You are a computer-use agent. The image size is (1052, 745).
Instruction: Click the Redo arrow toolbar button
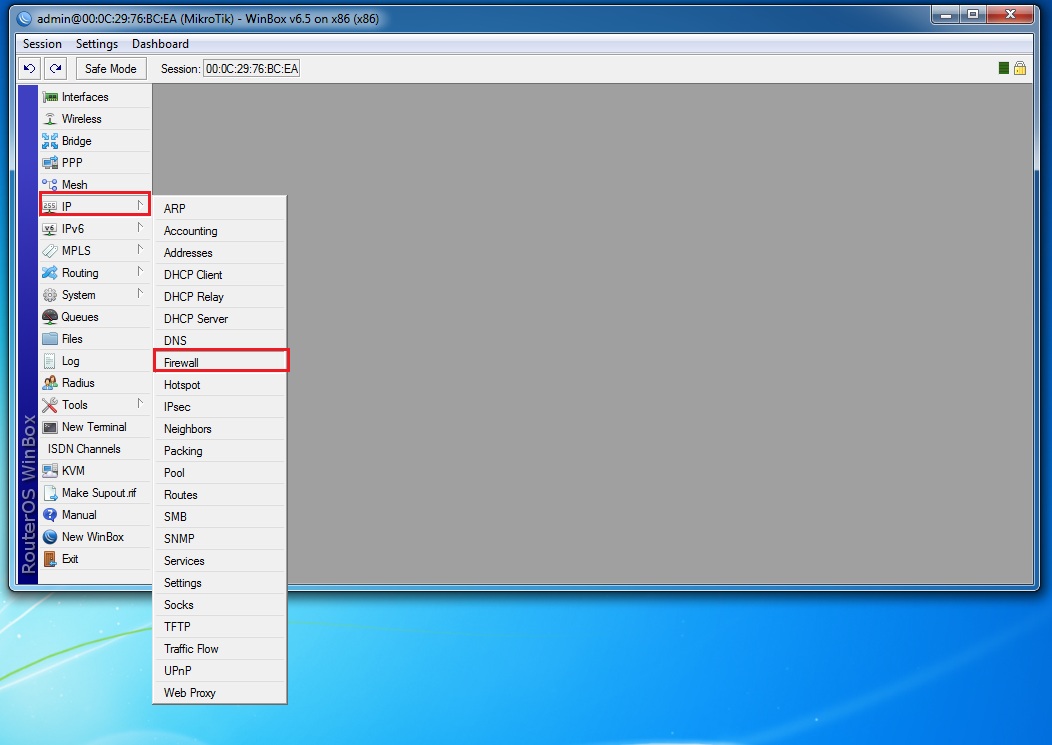(55, 68)
